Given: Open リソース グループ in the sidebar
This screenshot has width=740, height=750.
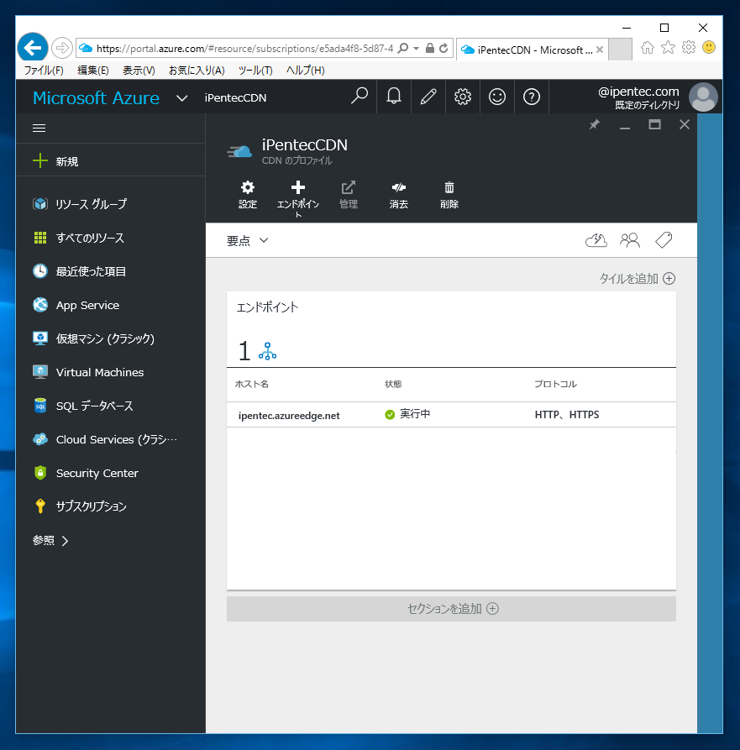Looking at the screenshot, I should [x=110, y=204].
